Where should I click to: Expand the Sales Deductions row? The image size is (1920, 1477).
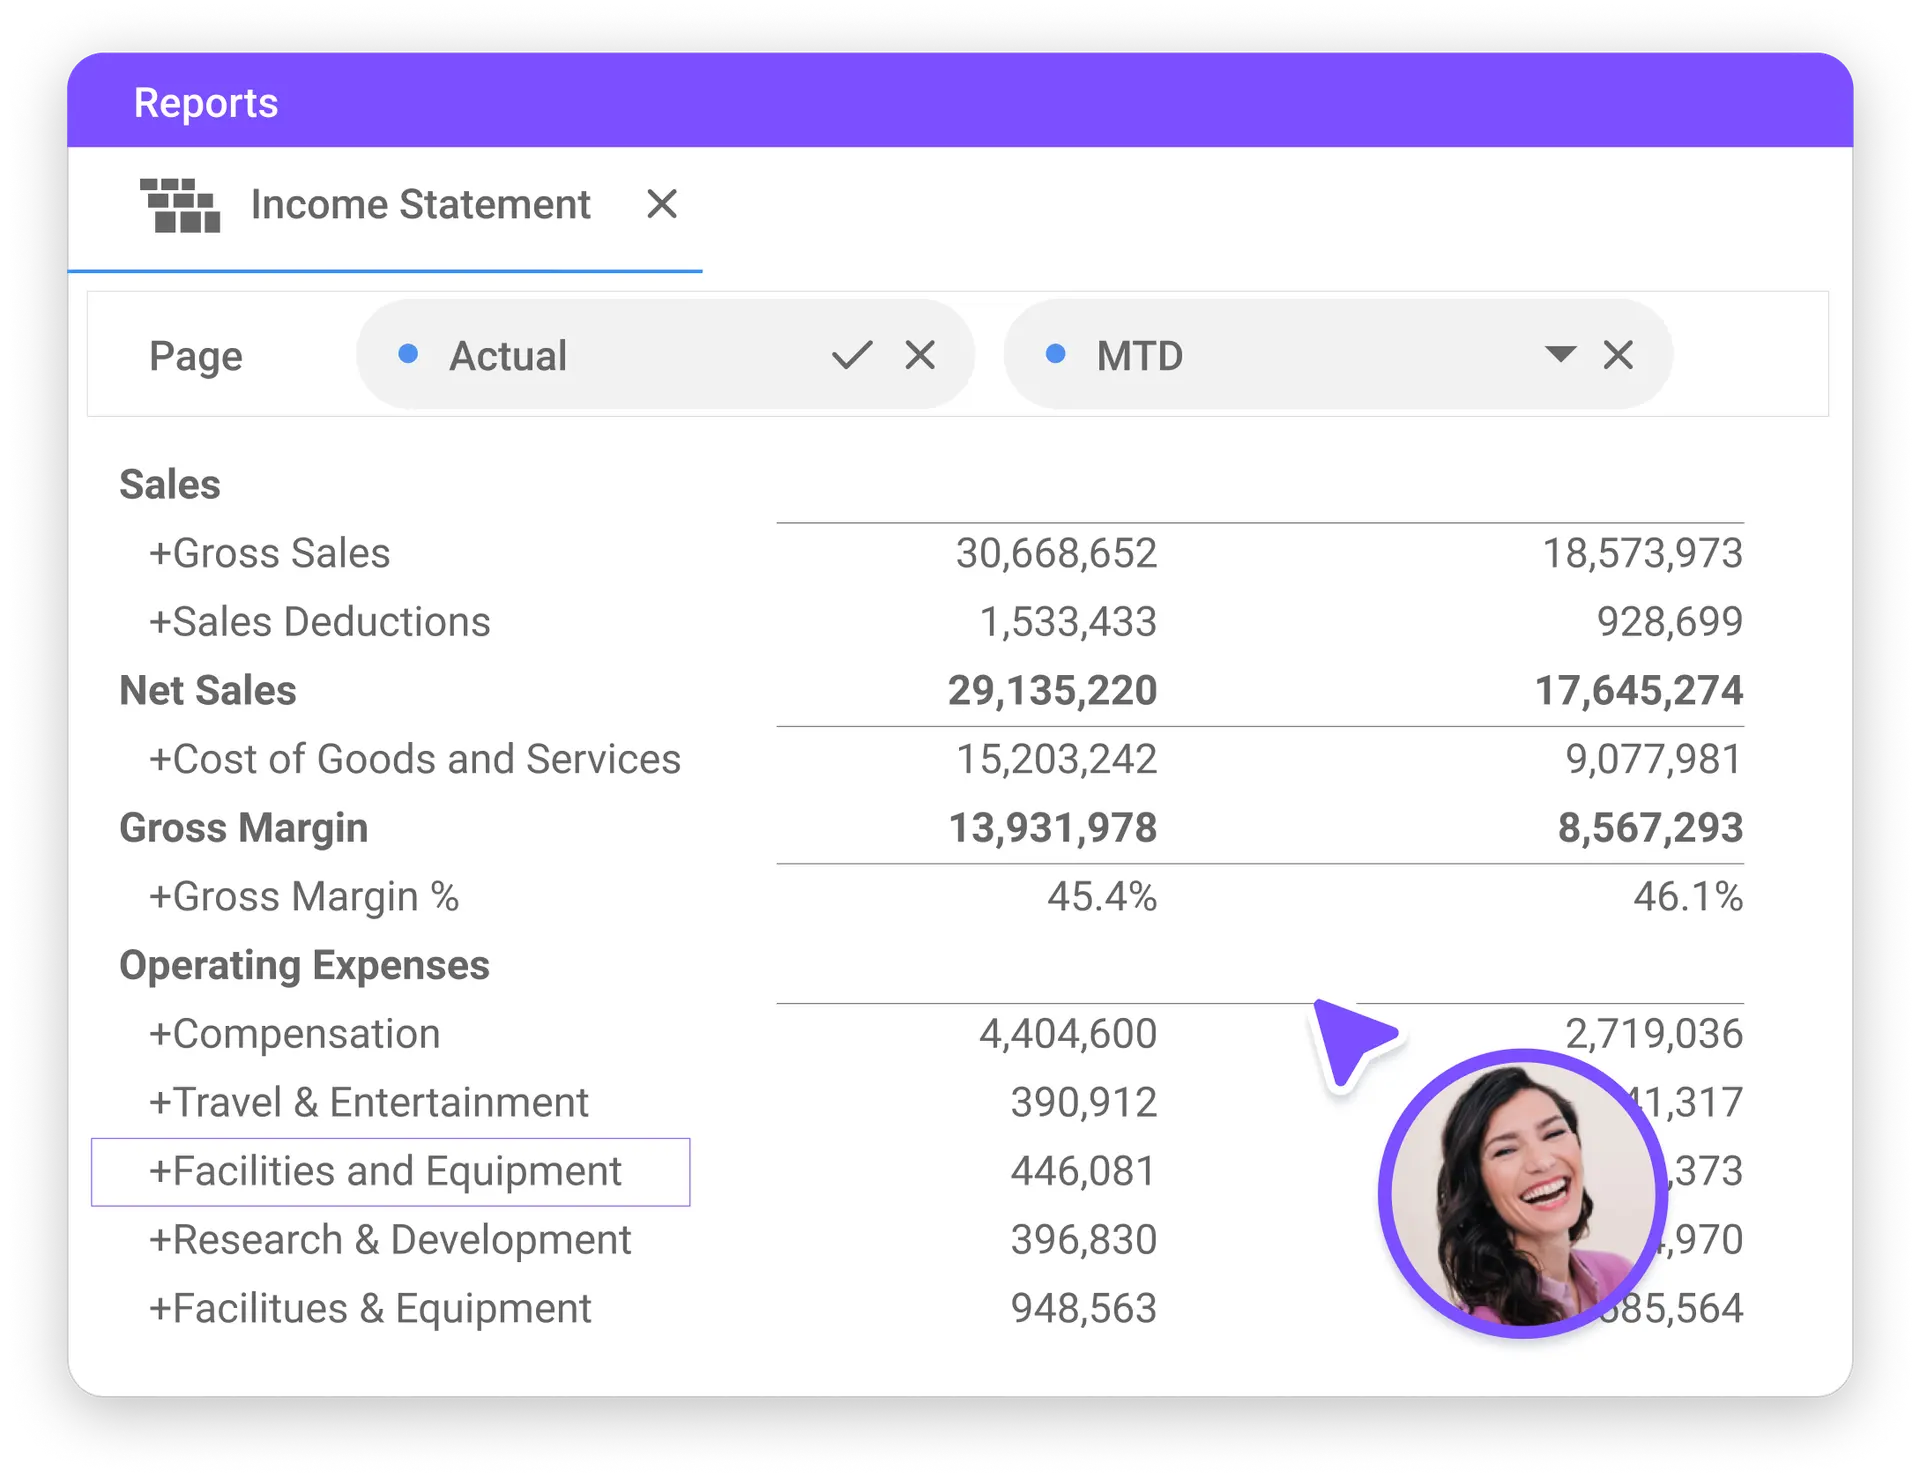pyautogui.click(x=160, y=623)
